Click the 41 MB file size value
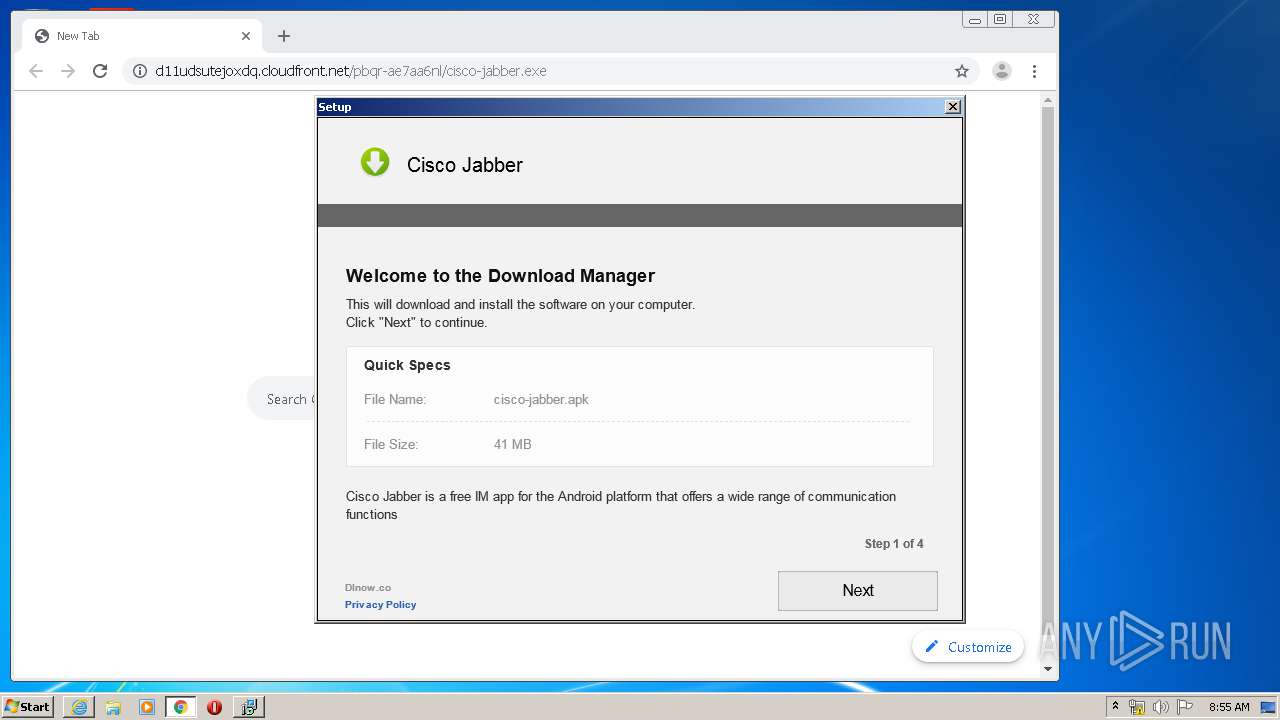Image resolution: width=1280 pixels, height=720 pixels. (x=512, y=444)
